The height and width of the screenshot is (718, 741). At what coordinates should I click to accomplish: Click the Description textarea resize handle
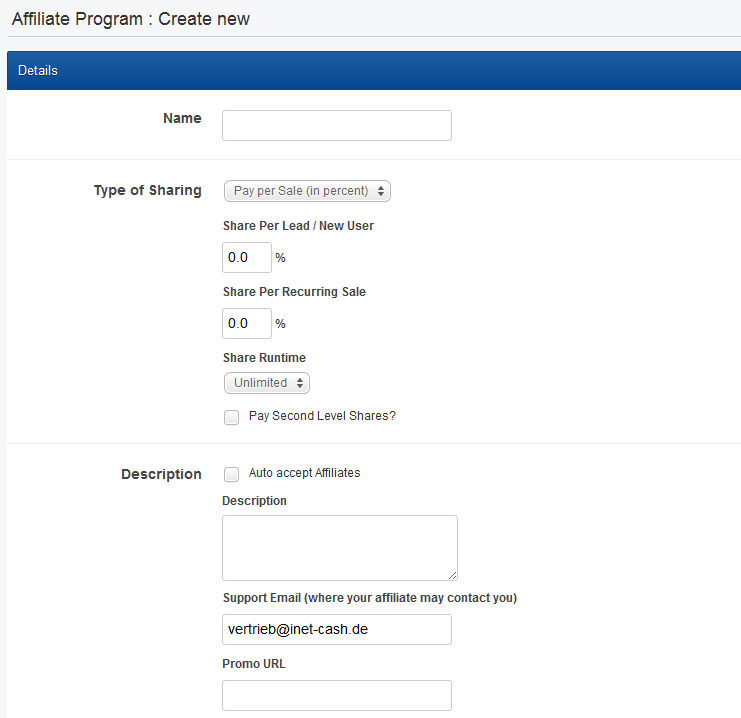[x=452, y=575]
